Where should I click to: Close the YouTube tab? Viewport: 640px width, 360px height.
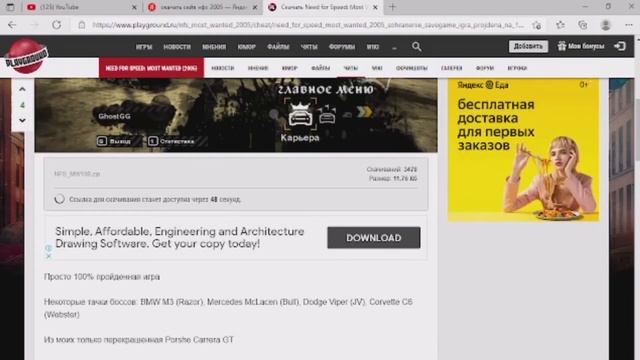(134, 7)
